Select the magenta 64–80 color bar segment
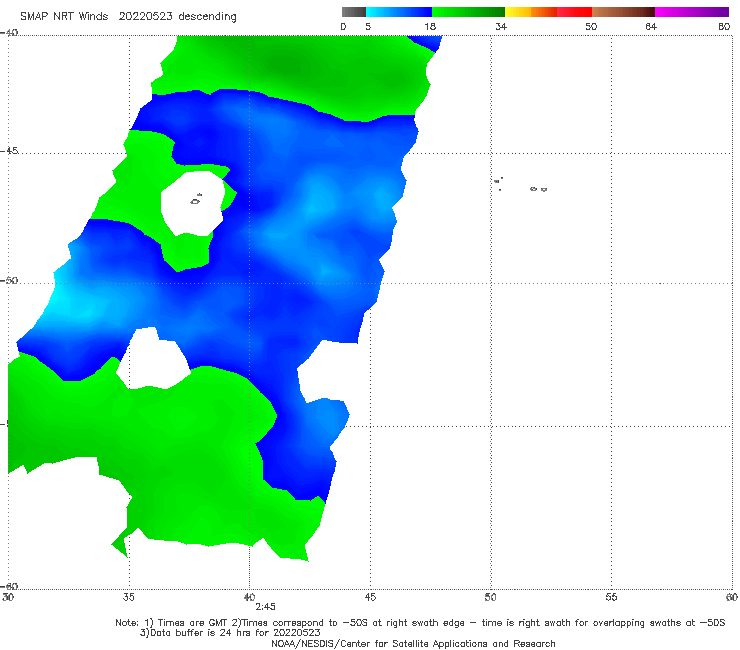This screenshot has width=740, height=650. [692, 12]
